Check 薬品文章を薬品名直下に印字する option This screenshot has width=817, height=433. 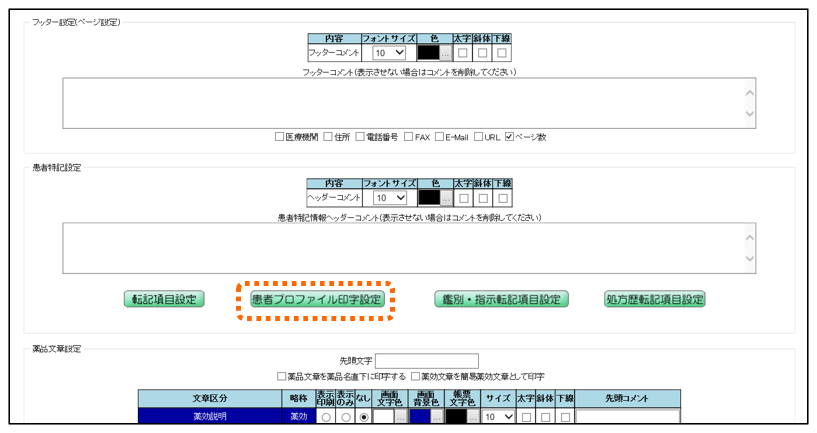tap(282, 376)
